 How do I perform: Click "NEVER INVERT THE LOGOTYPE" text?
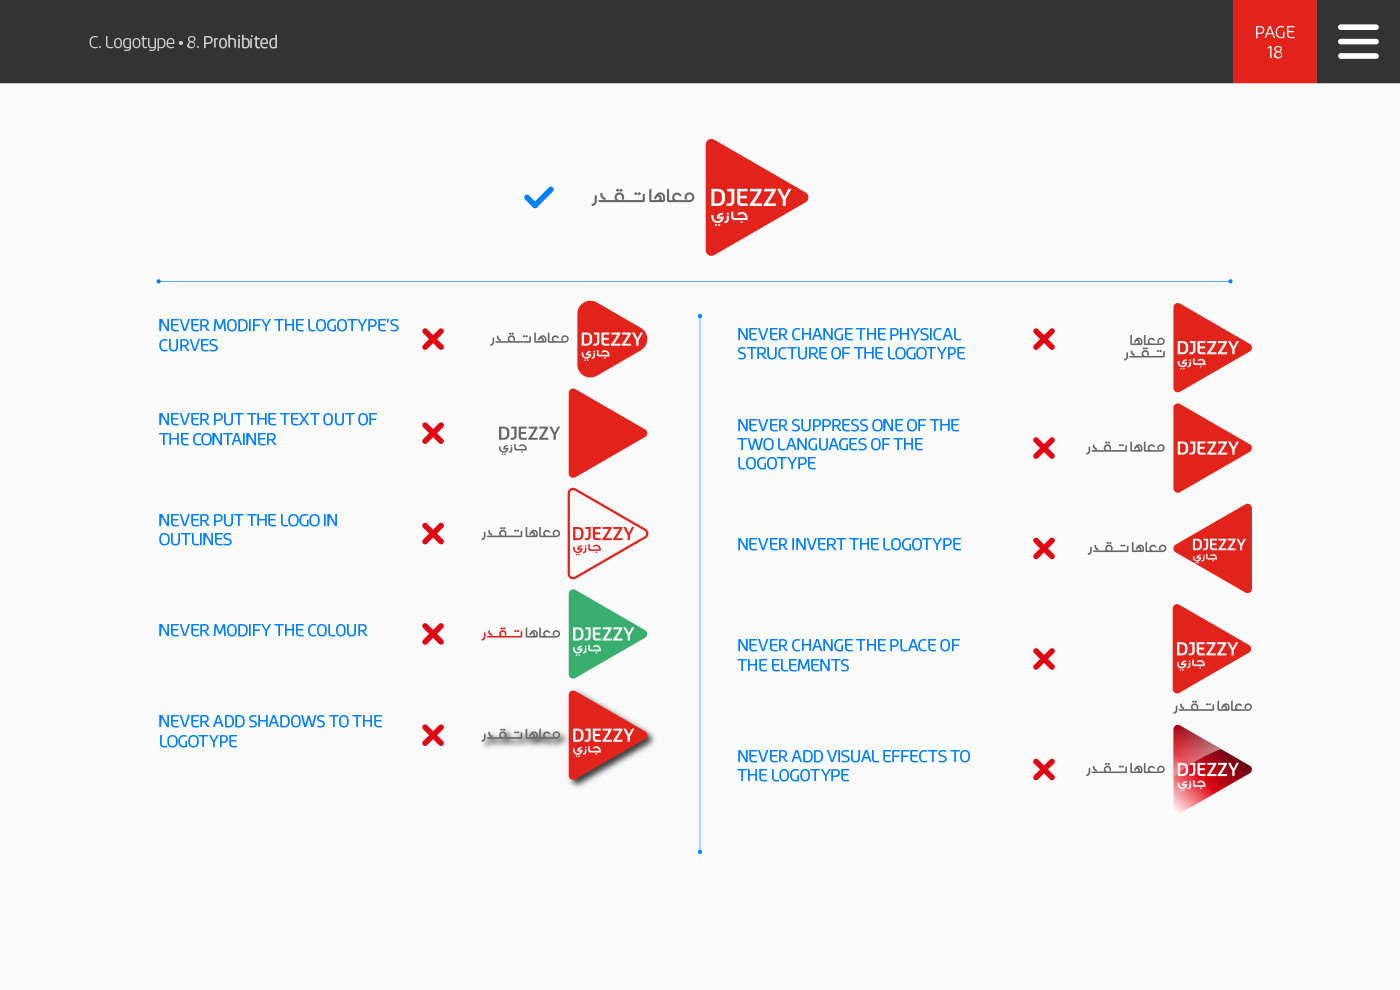click(849, 544)
